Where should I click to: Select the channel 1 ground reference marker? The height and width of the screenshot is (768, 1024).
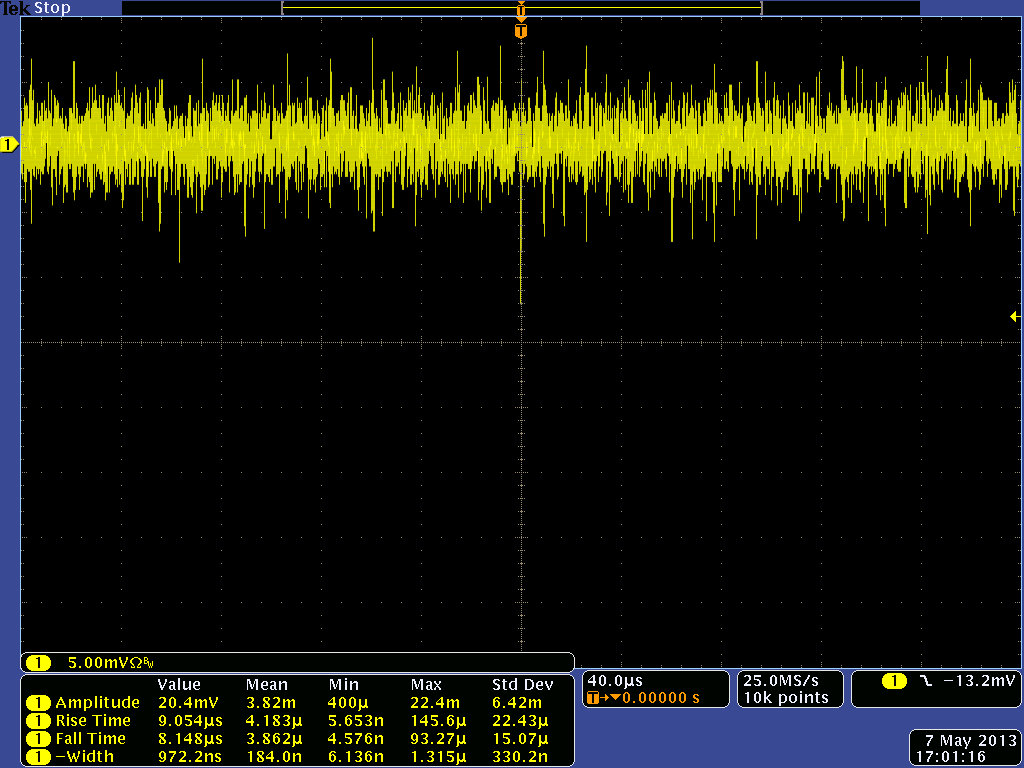point(9,145)
